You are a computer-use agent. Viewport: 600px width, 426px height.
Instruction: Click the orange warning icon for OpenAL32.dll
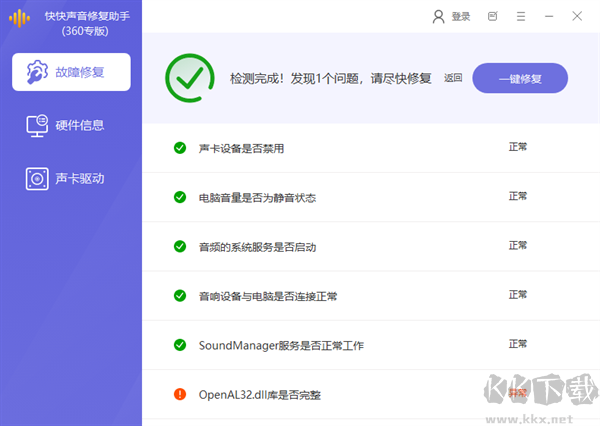180,394
